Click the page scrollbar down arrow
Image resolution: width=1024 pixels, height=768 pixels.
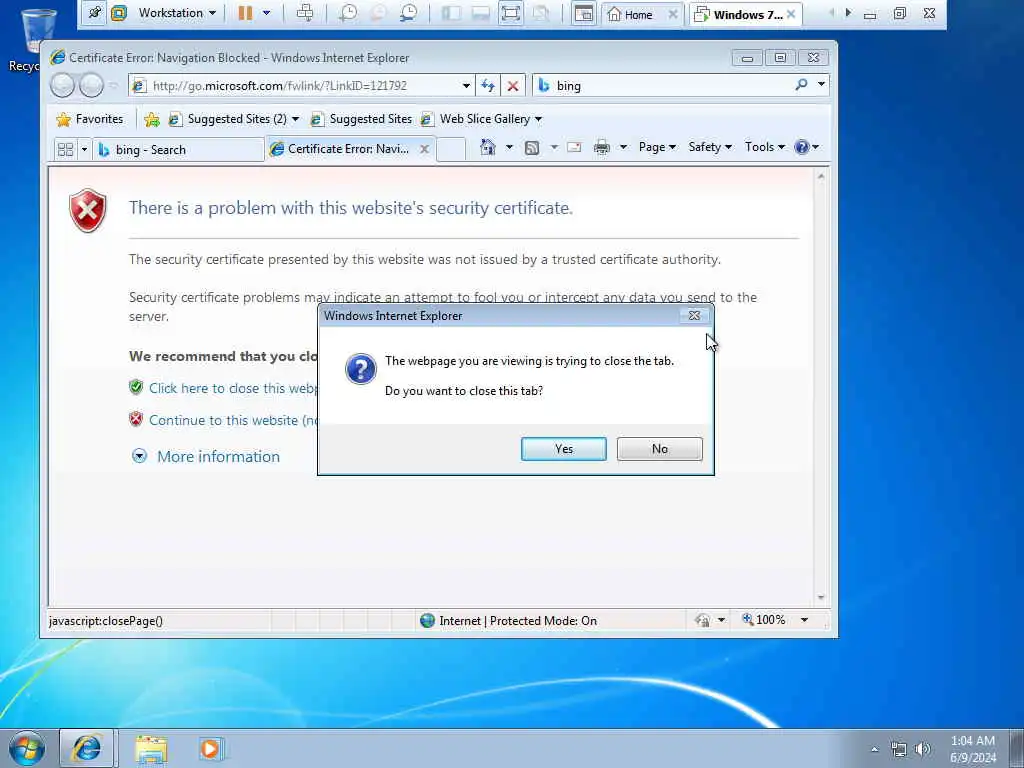tap(821, 598)
